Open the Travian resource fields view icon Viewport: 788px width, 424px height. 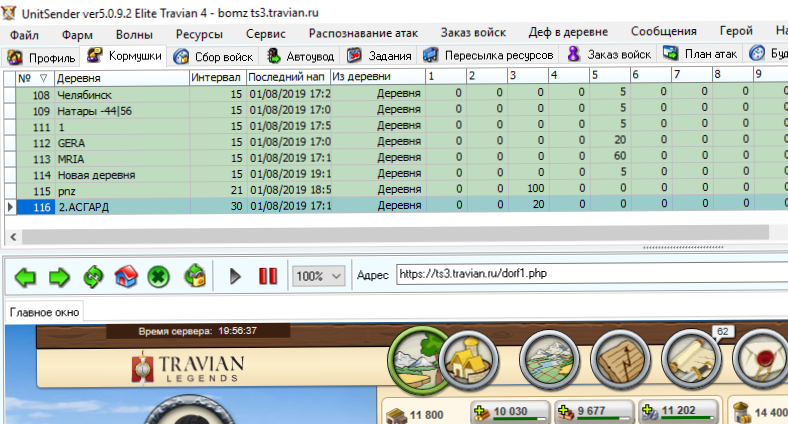pyautogui.click(x=417, y=359)
